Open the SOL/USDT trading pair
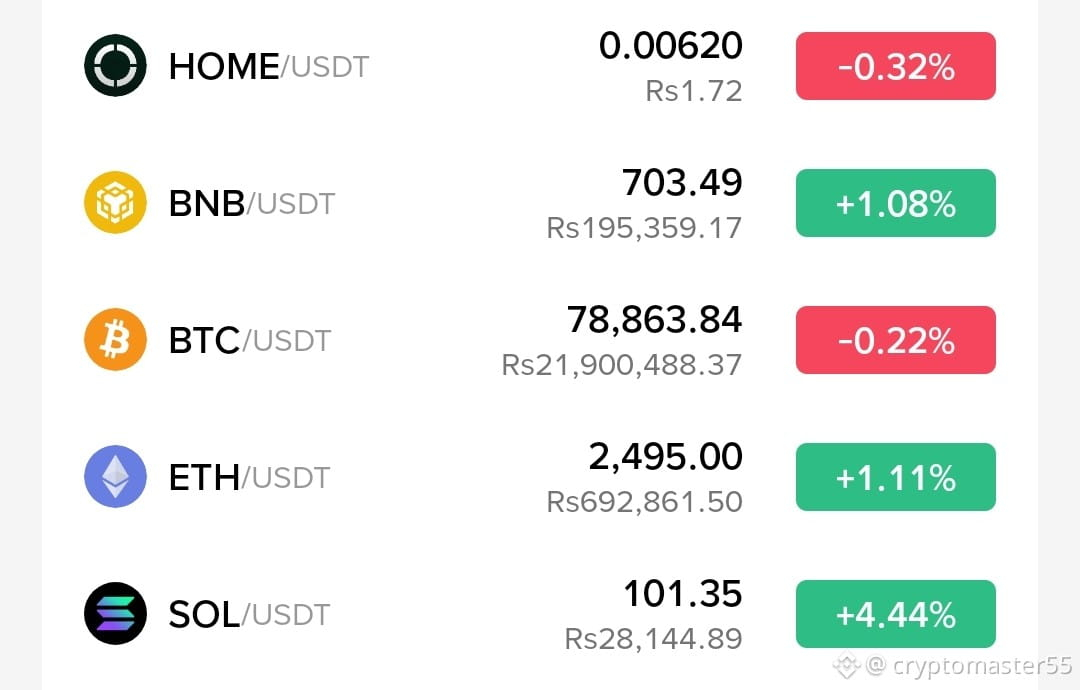The height and width of the screenshot is (690, 1080). coord(249,615)
